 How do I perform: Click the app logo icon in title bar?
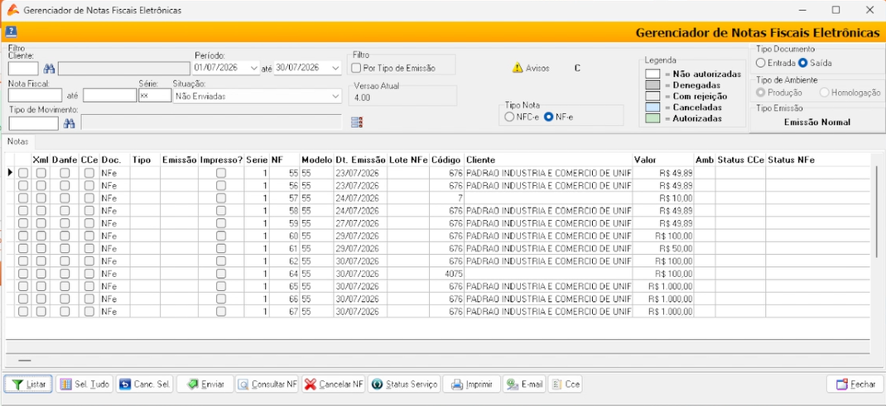point(11,10)
